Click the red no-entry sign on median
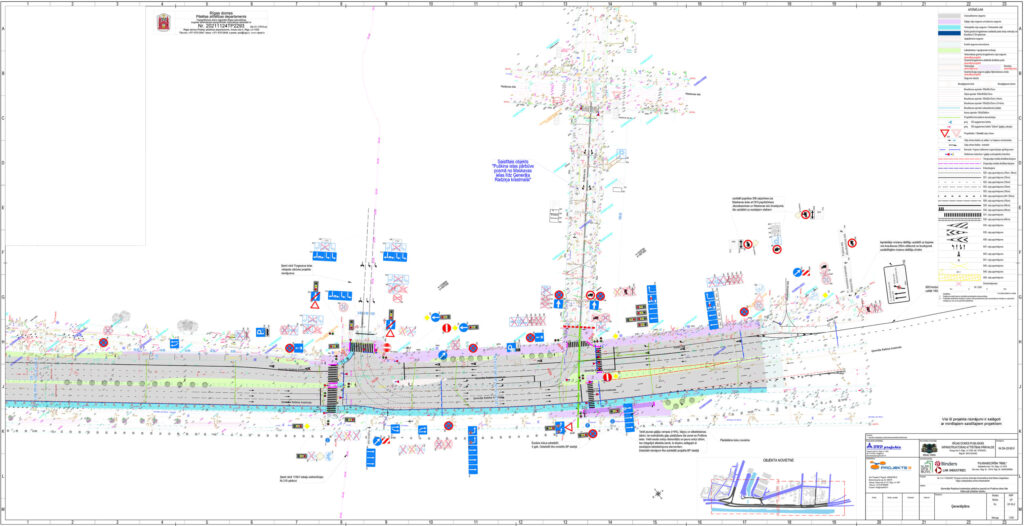This screenshot has height=526, width=1024. pyautogui.click(x=606, y=377)
